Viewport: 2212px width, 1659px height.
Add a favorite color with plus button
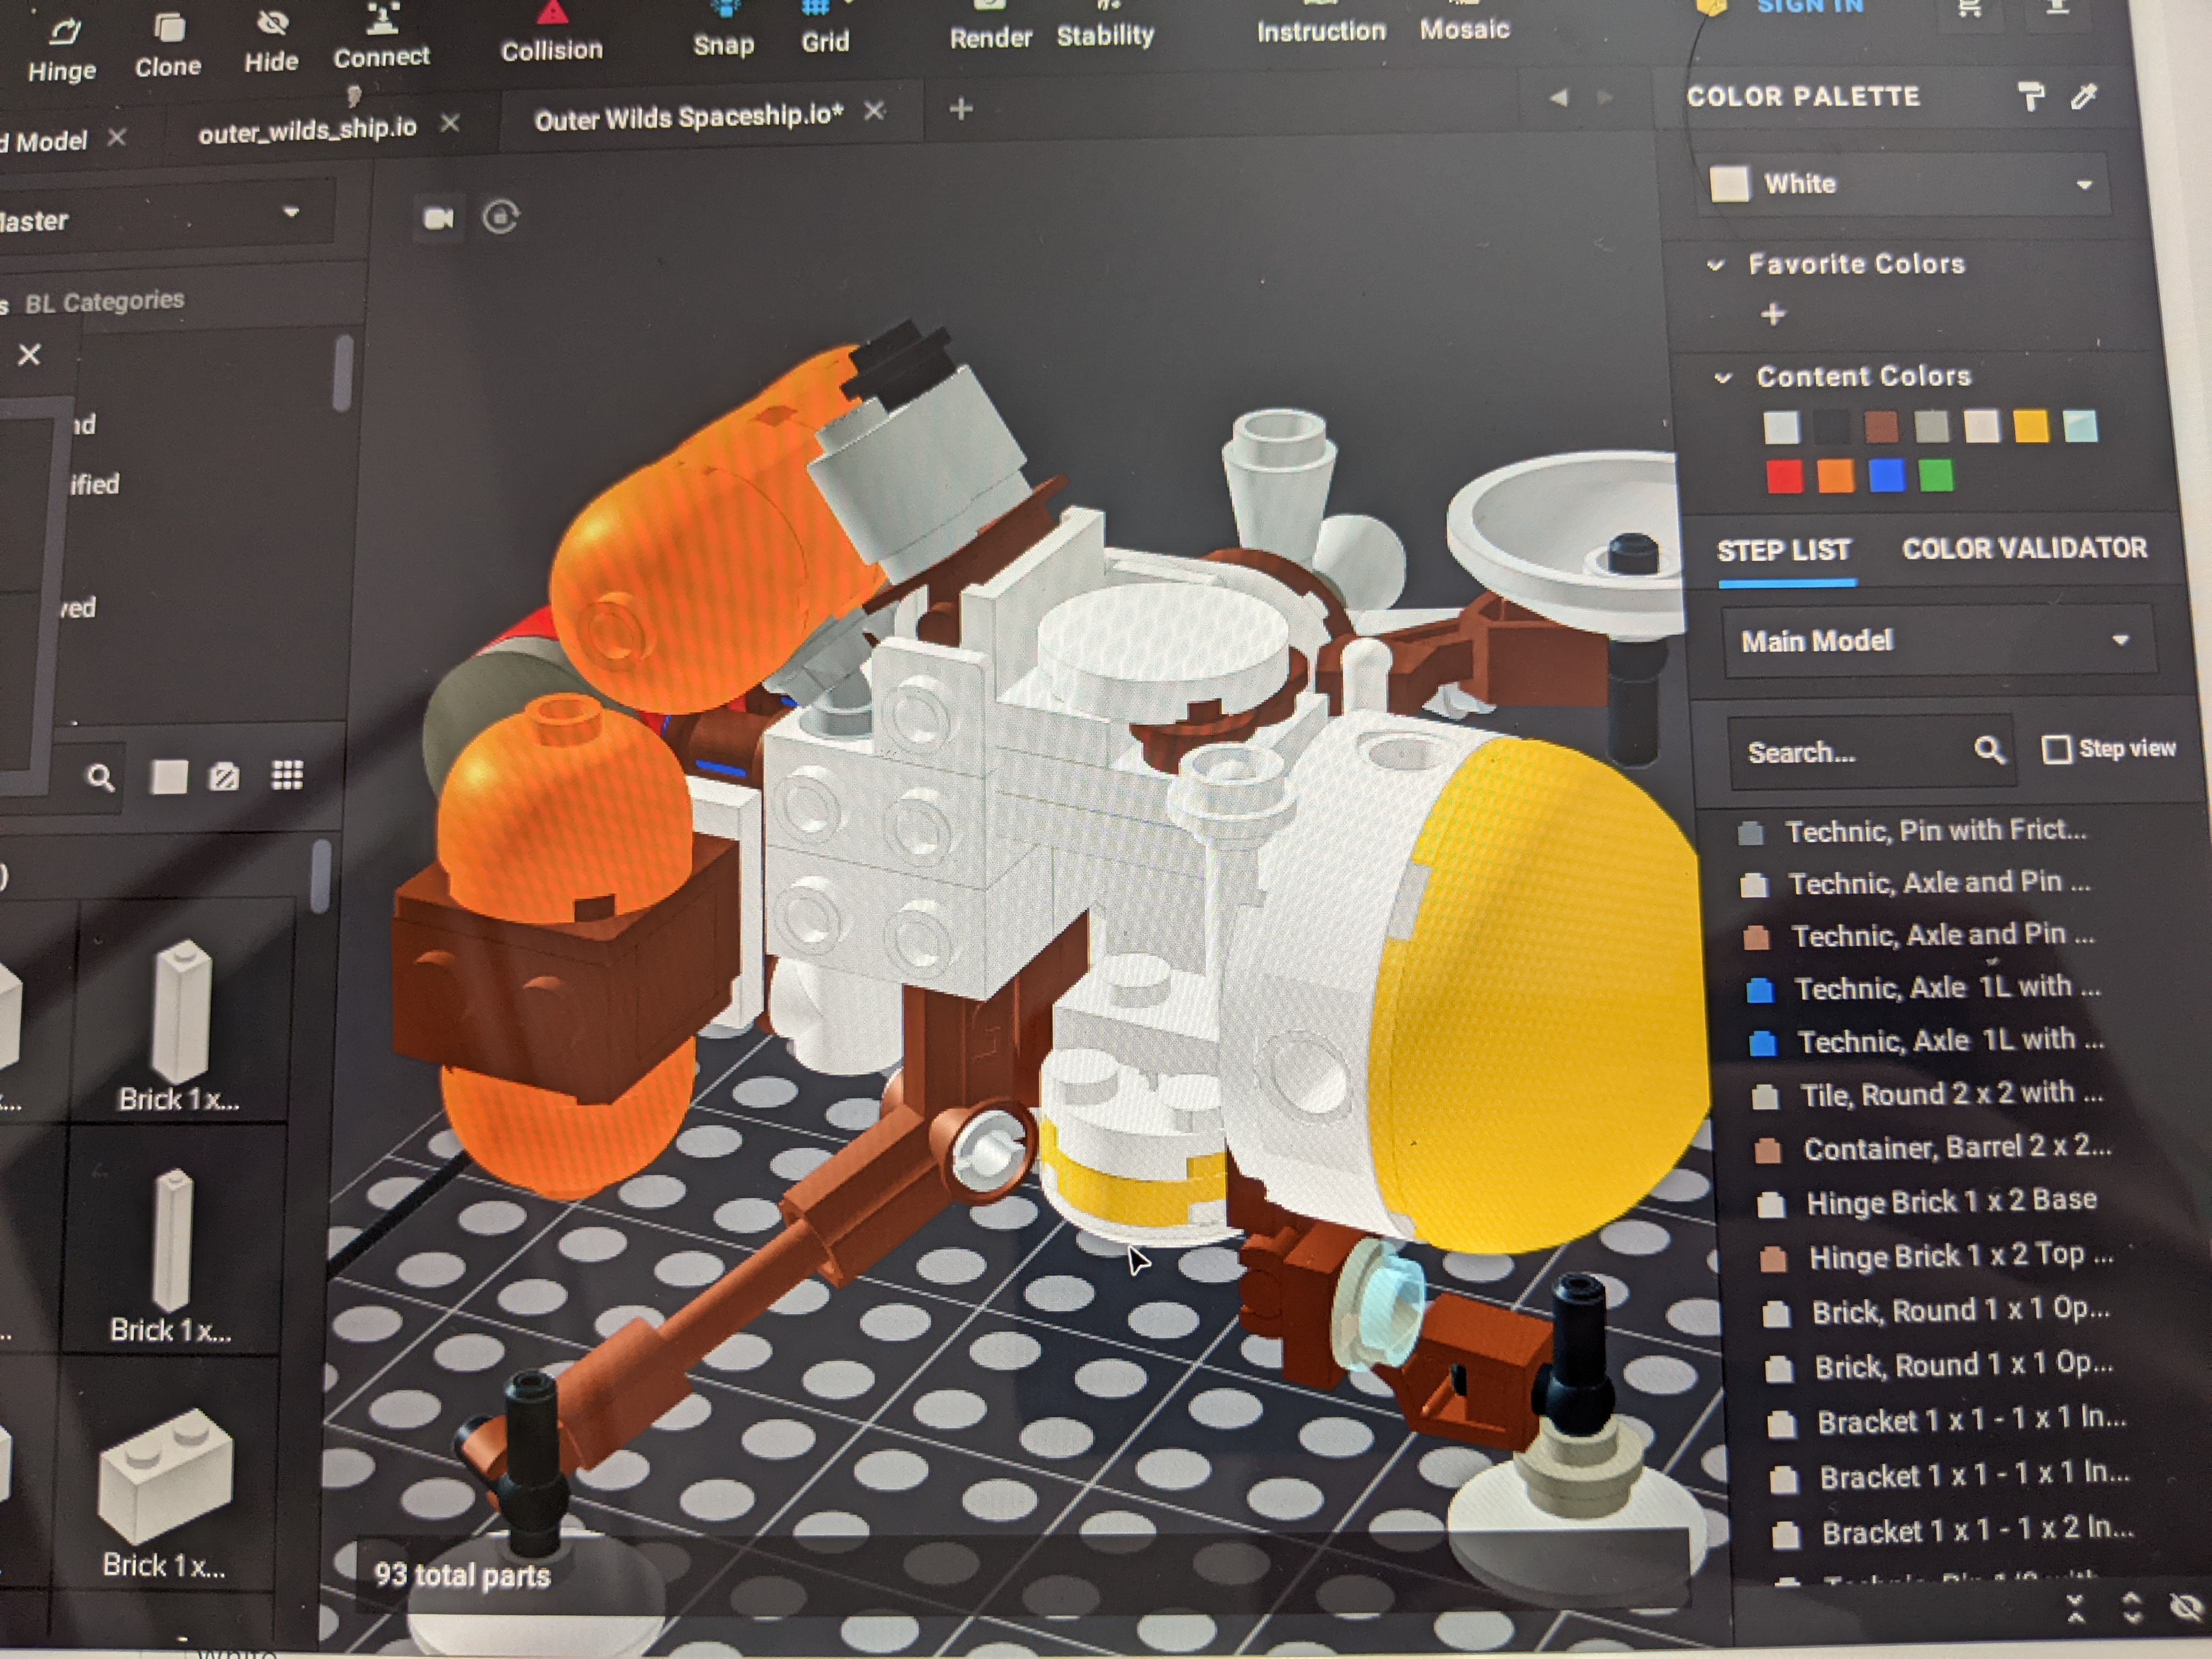tap(1773, 315)
